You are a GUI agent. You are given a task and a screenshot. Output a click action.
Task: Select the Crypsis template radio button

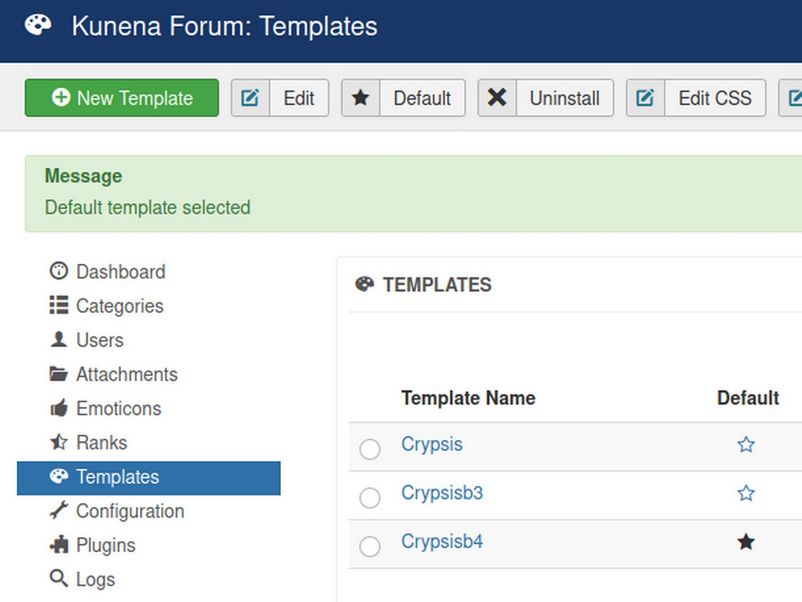370,449
